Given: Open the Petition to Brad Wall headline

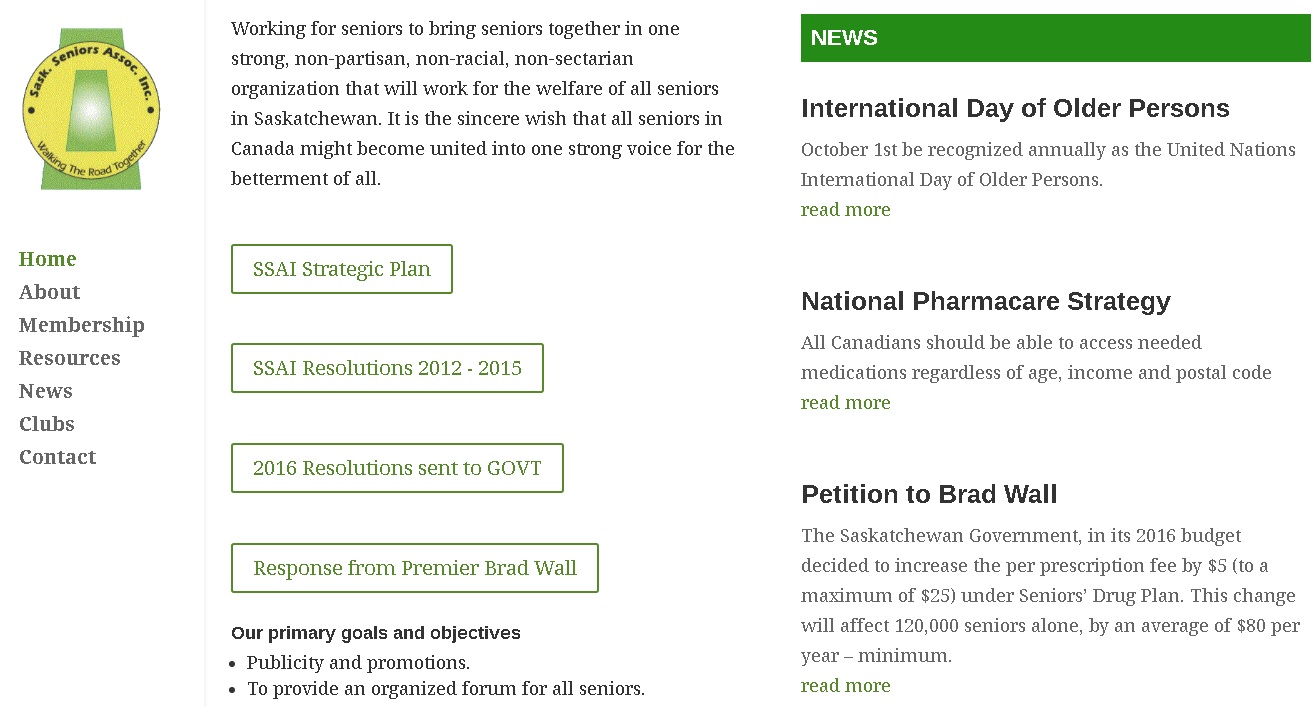Looking at the screenshot, I should [x=929, y=494].
